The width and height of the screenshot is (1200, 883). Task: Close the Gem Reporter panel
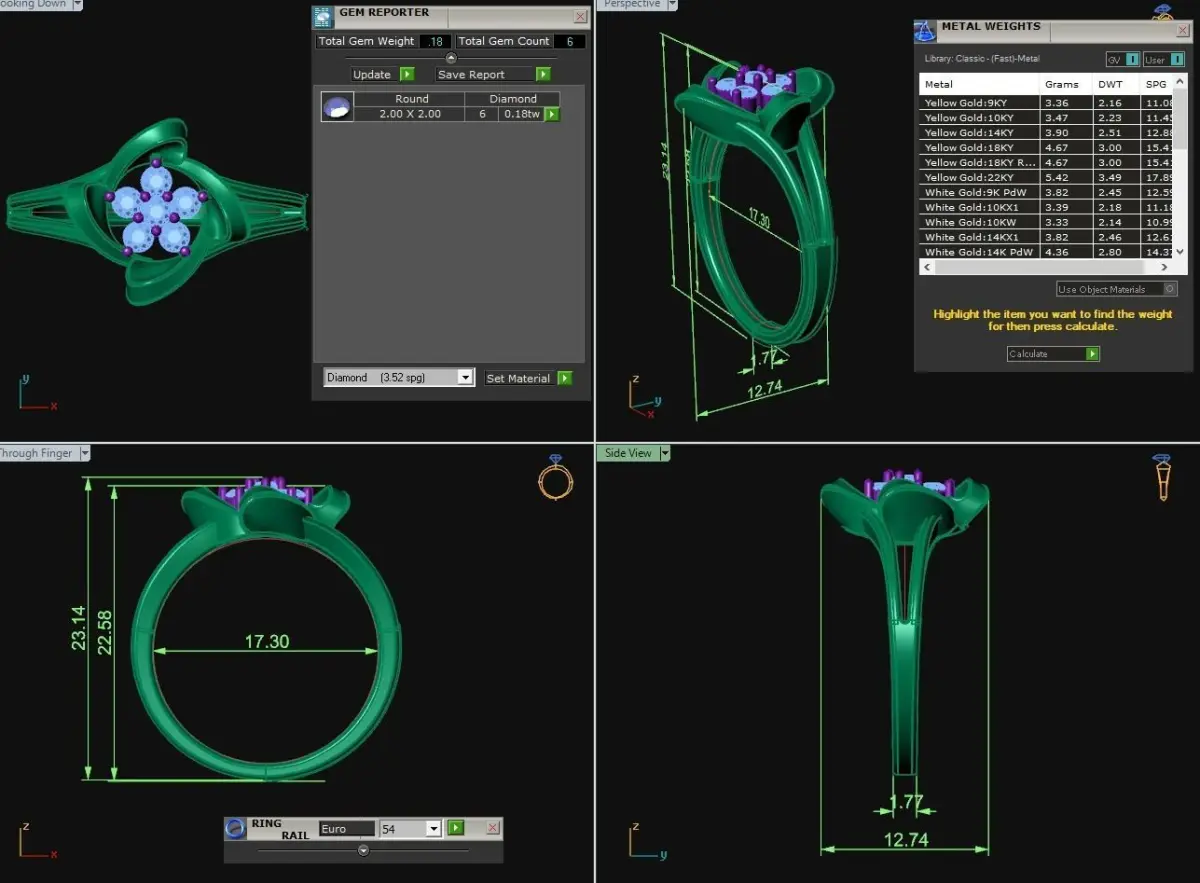[580, 17]
